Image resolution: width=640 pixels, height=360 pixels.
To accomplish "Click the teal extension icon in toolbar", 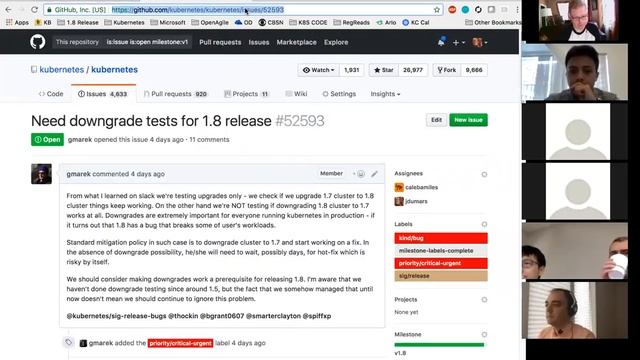I will [x=465, y=9].
